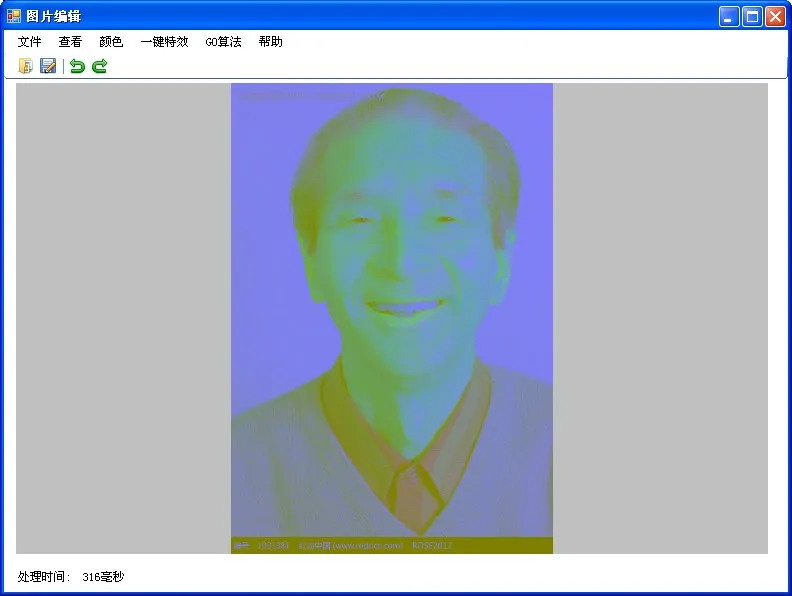Maximize the 图片编辑 window
Screen dimensions: 792x596
[752, 17]
